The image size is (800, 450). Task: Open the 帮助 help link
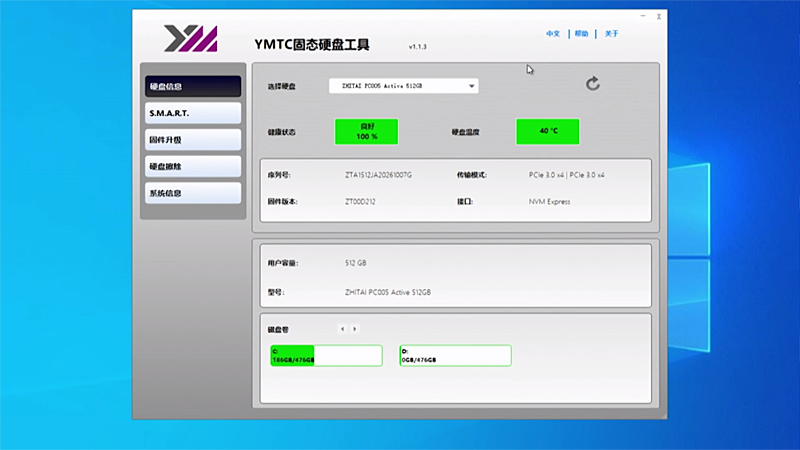[x=582, y=34]
